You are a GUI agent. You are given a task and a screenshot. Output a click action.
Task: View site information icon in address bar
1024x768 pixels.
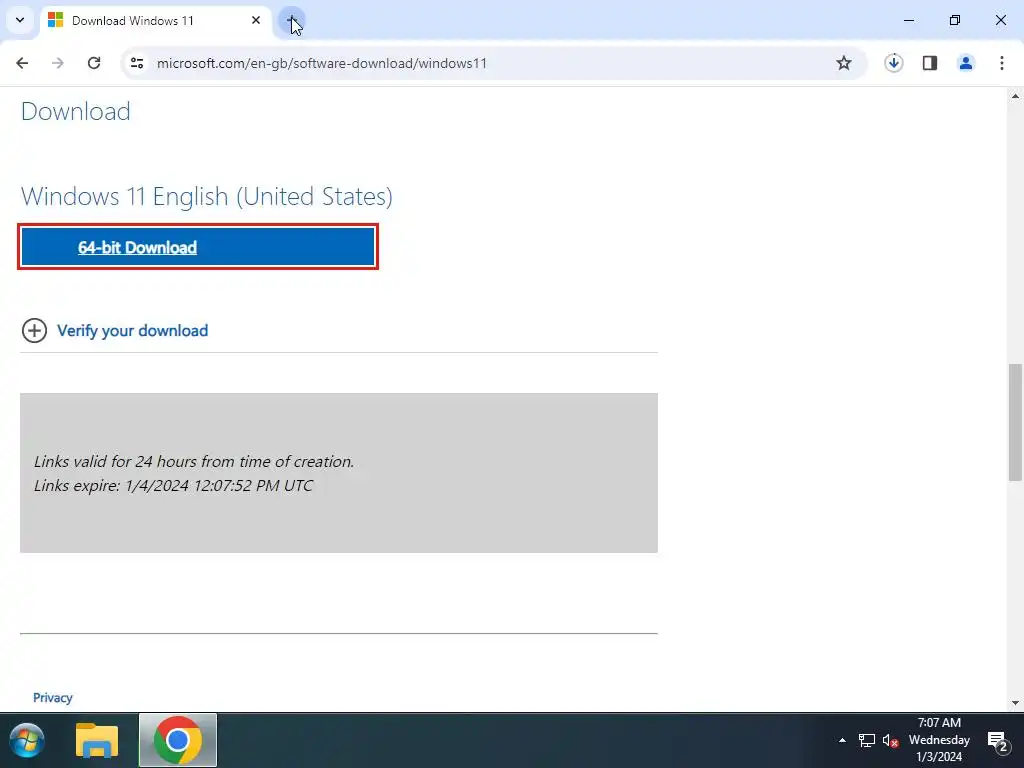(x=137, y=63)
